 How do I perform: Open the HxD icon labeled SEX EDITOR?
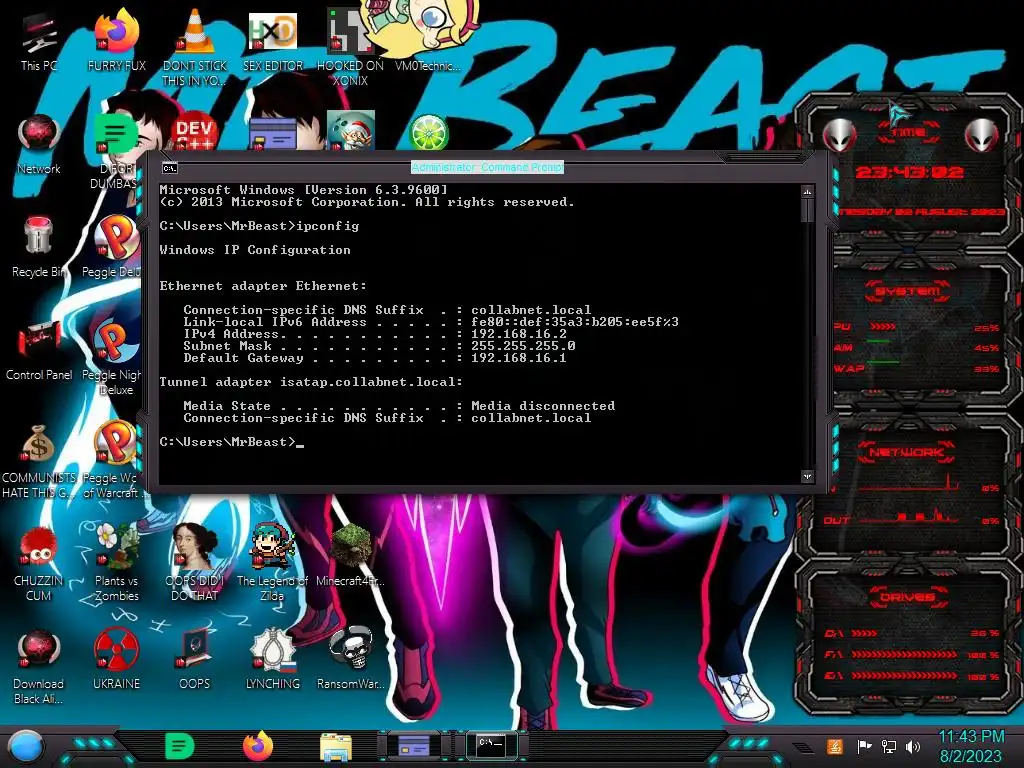click(x=272, y=42)
